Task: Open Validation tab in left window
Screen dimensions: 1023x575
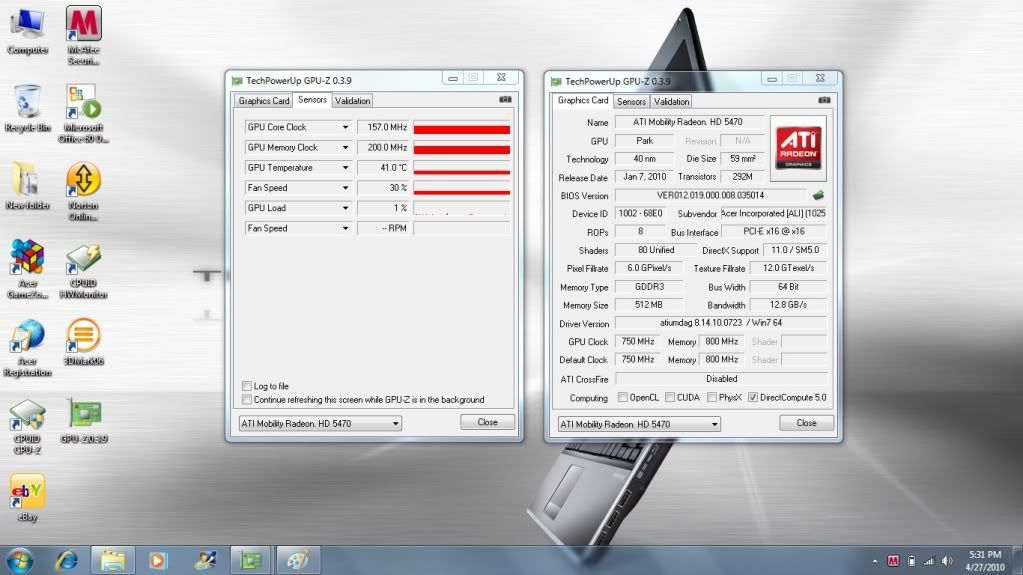Action: [352, 101]
